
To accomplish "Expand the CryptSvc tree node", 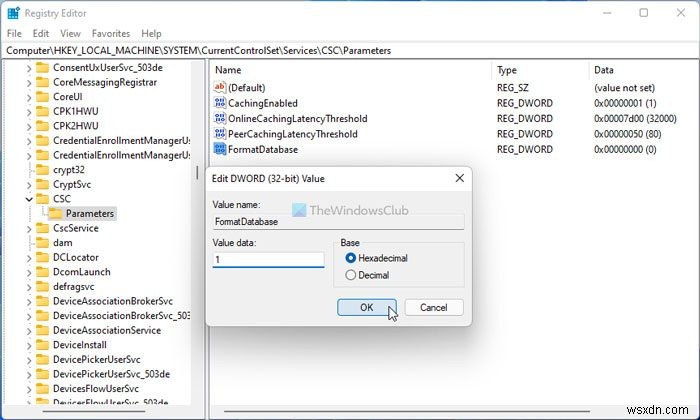I will point(29,185).
